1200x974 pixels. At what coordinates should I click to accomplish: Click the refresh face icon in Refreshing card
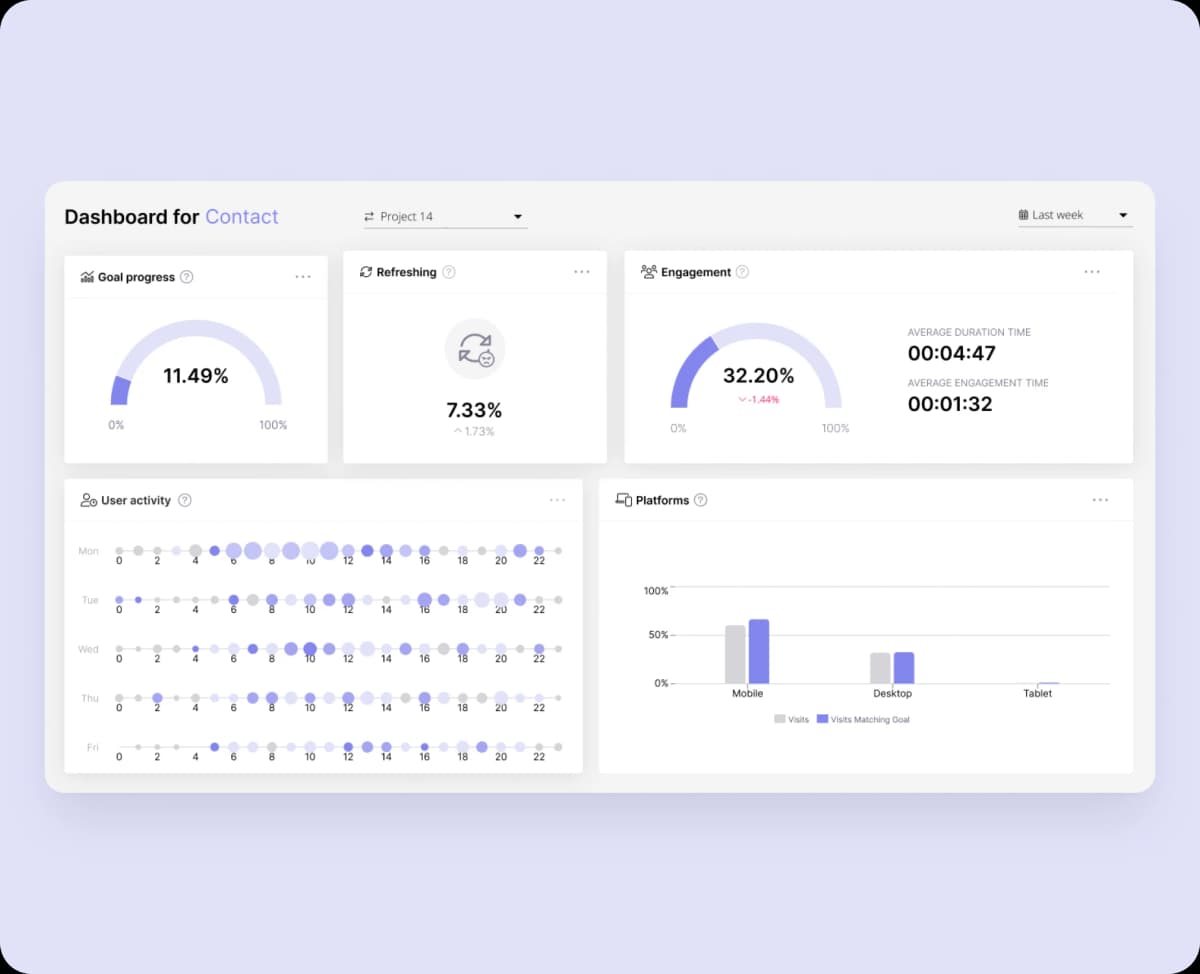tap(475, 349)
